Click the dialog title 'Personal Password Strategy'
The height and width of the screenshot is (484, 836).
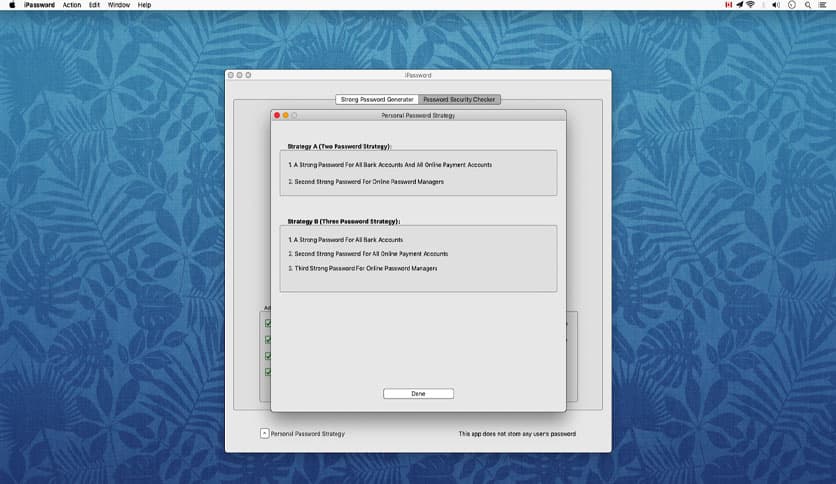pyautogui.click(x=418, y=115)
